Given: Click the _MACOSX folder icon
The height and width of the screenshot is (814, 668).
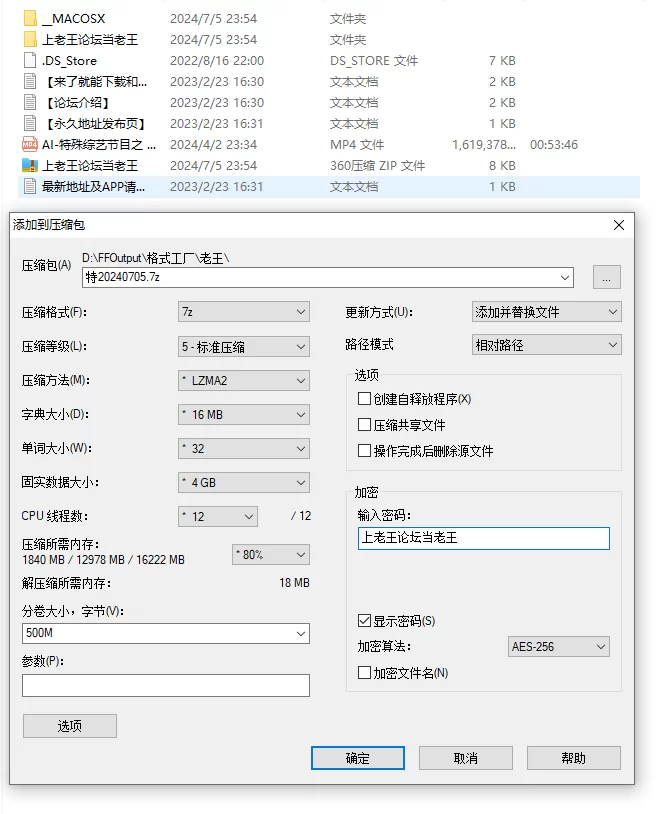Looking at the screenshot, I should coord(30,19).
